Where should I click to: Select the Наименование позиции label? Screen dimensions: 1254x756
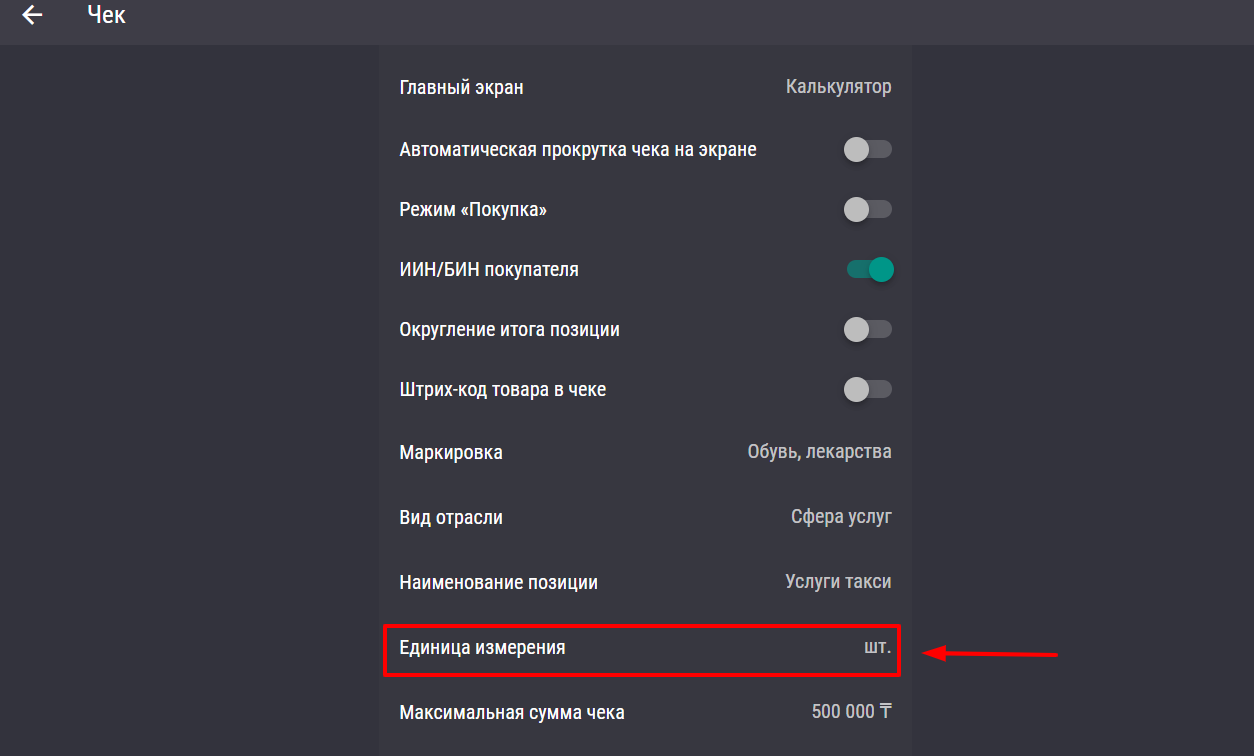[498, 583]
